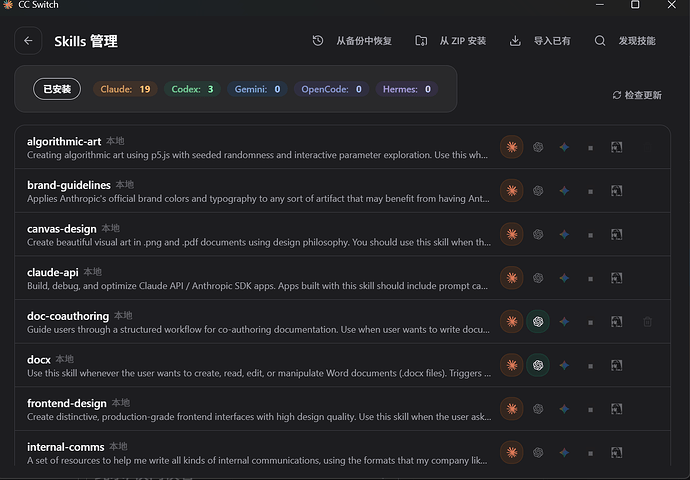Screen dimensions: 690x480
Task: Install a skill via 从 ZIP 安装
Action: click(x=451, y=41)
